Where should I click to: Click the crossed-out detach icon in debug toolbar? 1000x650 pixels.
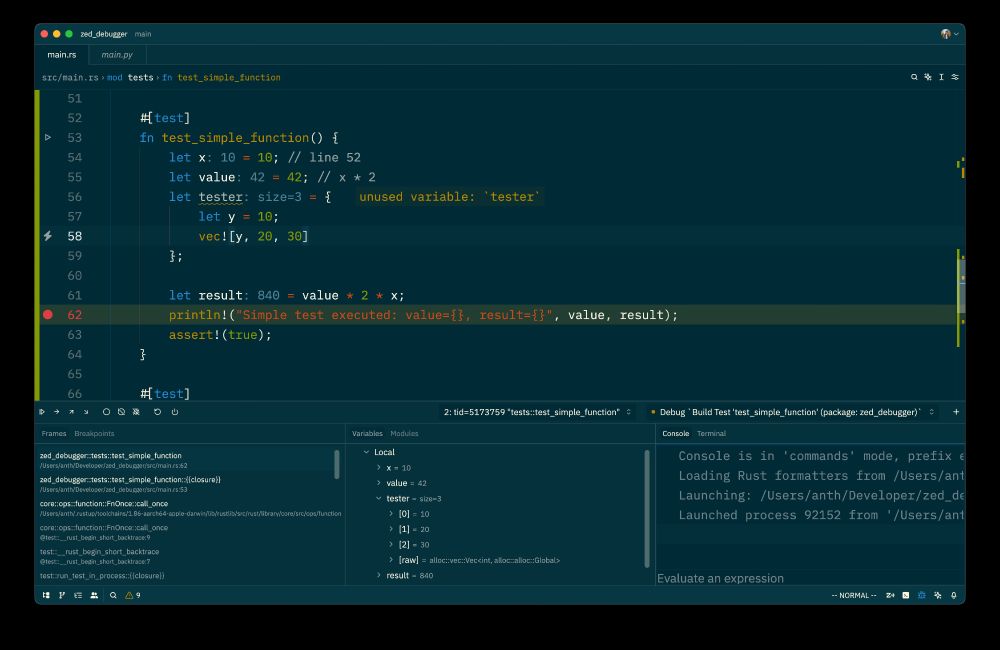tap(136, 412)
